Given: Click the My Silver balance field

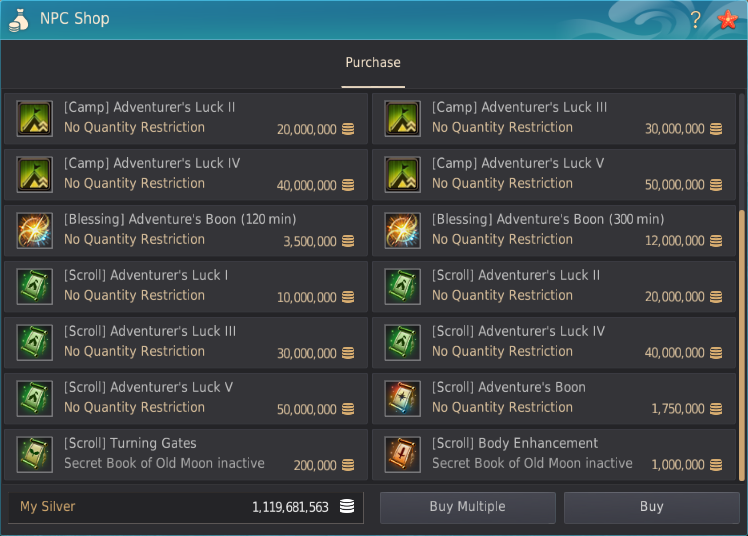Looking at the screenshot, I should [x=185, y=507].
